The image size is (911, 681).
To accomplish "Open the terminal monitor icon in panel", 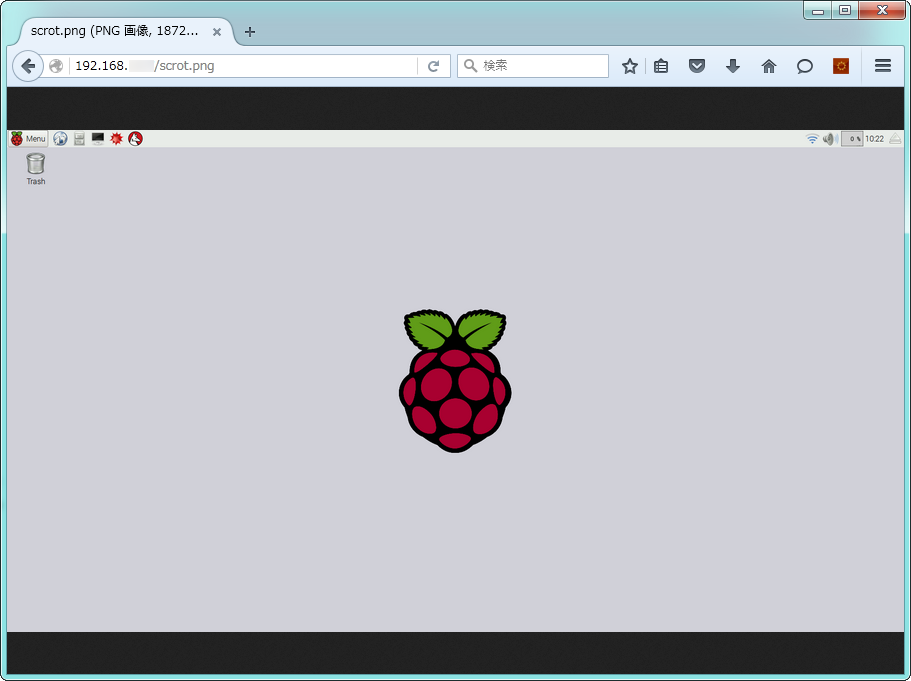I will pyautogui.click(x=98, y=138).
